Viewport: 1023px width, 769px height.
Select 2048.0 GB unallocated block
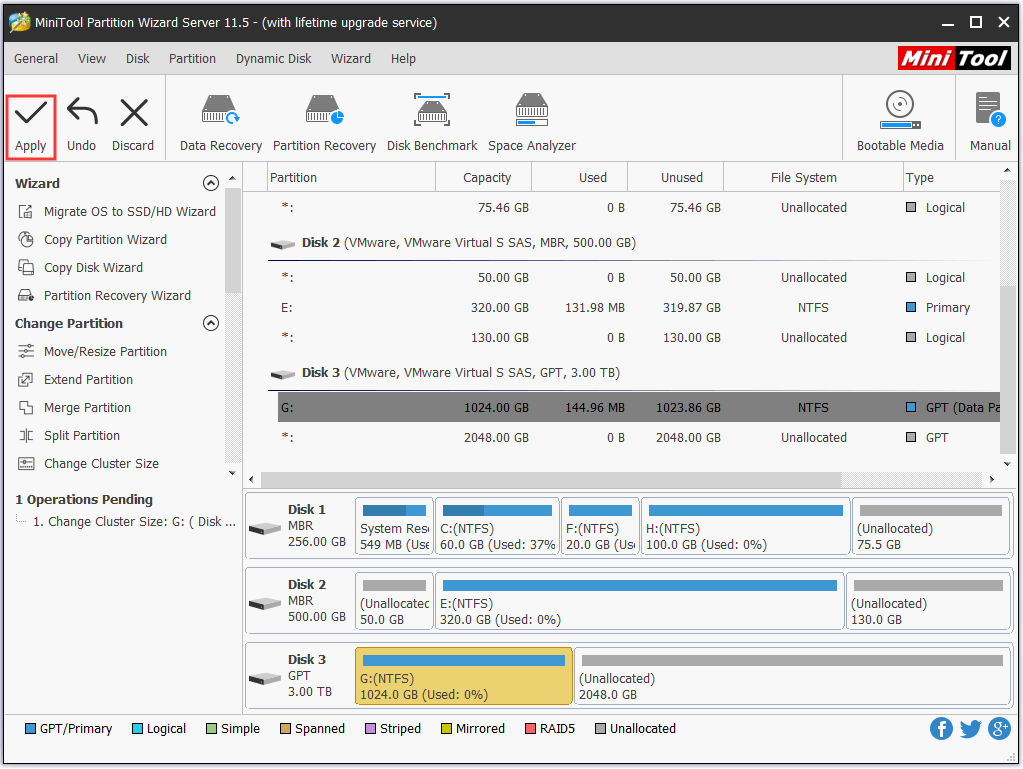click(x=792, y=676)
